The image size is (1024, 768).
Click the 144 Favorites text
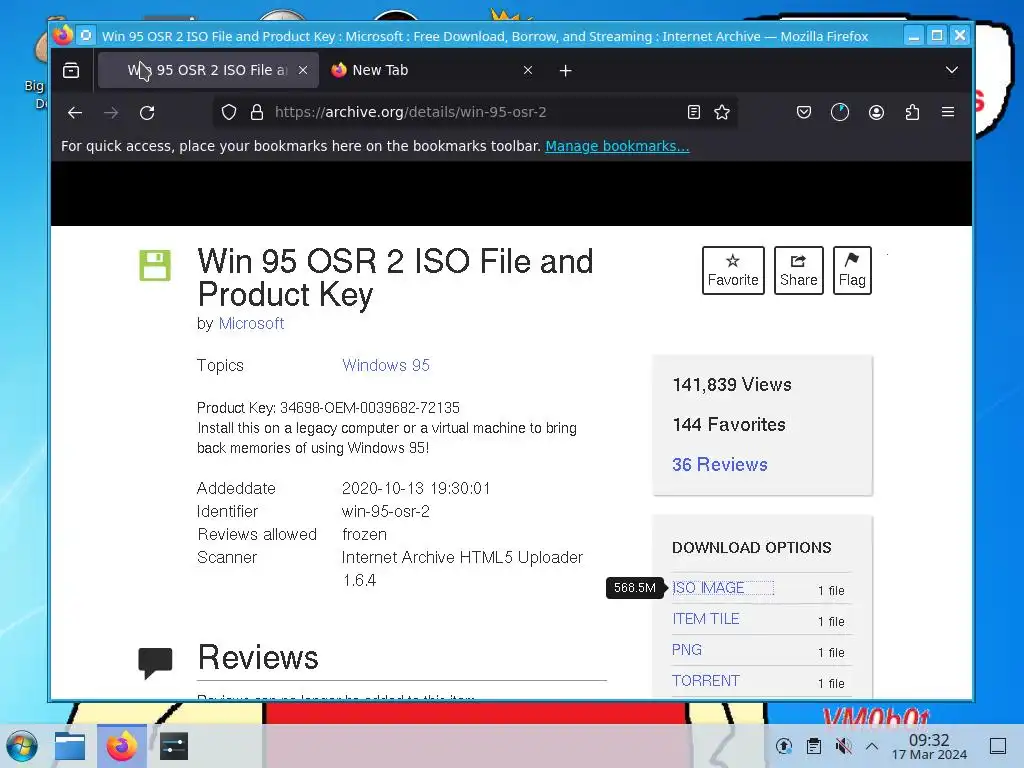(729, 424)
